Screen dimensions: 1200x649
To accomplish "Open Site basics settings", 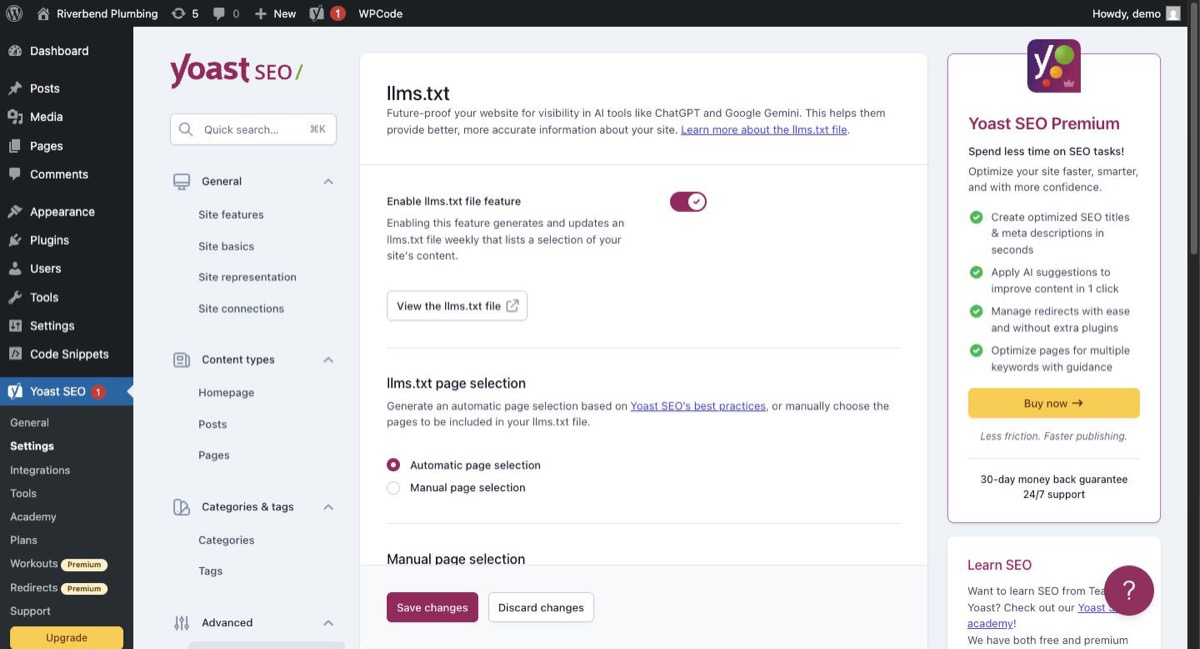I will pos(226,246).
